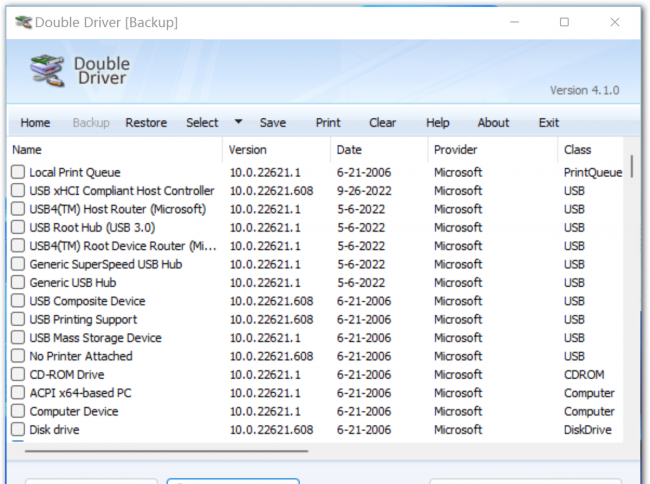Viewport: 650px width, 484px height.
Task: Click the ACPI x64-based PC Computer class cell
Action: point(589,393)
